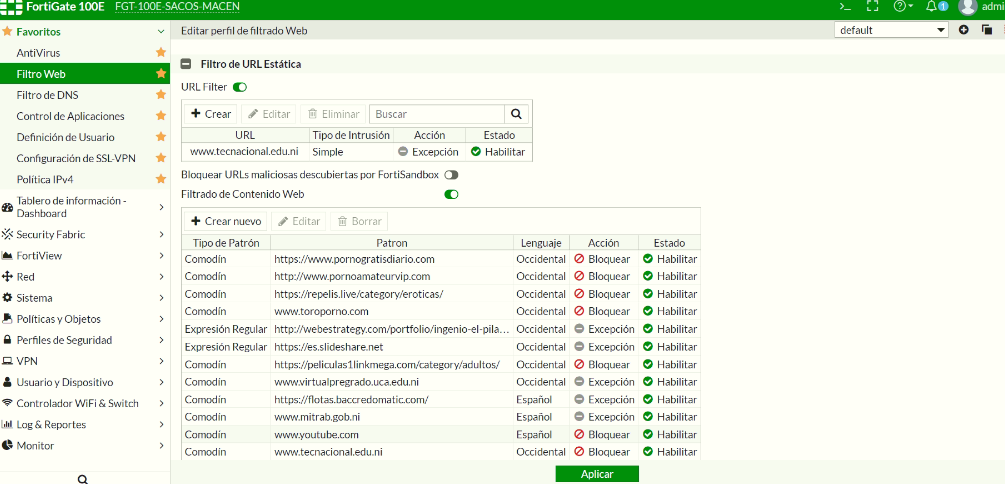Click the add new profile plus icon
Screen dimensions: 1005x484
pos(964,30)
